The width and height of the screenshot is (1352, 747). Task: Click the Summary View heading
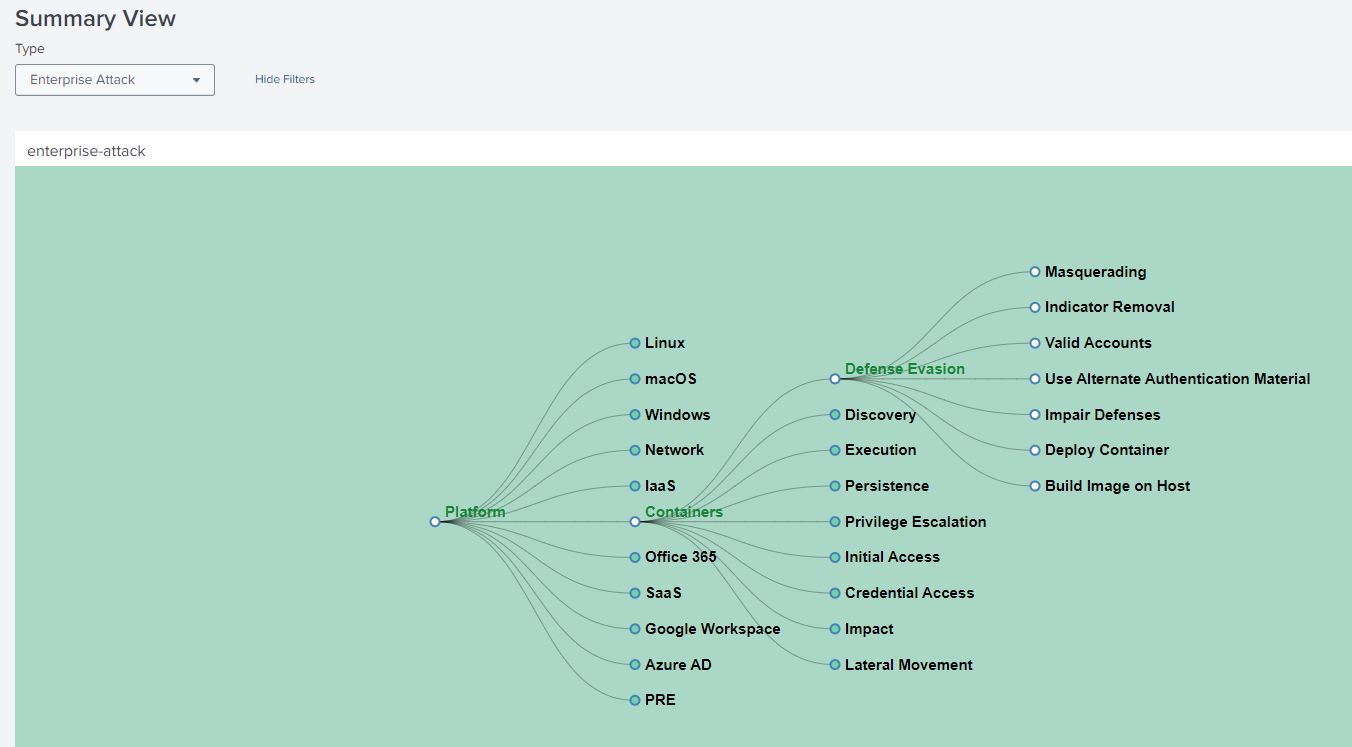[x=95, y=18]
